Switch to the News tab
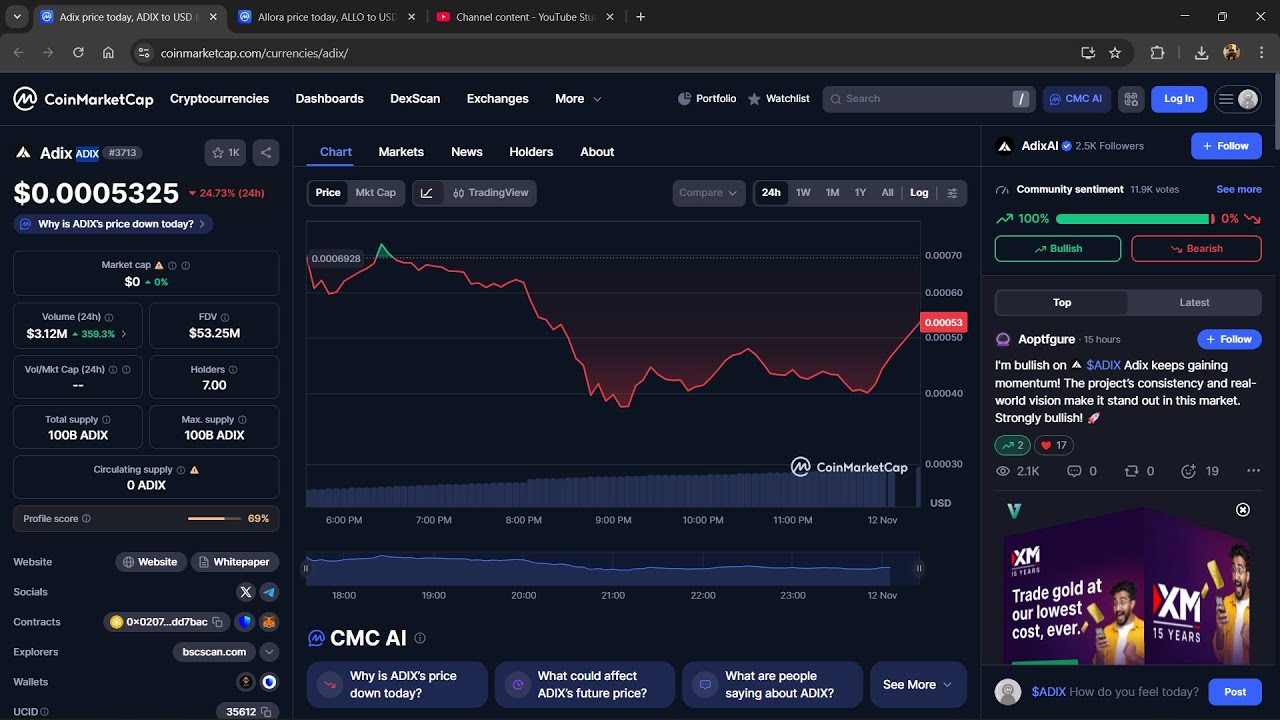 pyautogui.click(x=467, y=152)
